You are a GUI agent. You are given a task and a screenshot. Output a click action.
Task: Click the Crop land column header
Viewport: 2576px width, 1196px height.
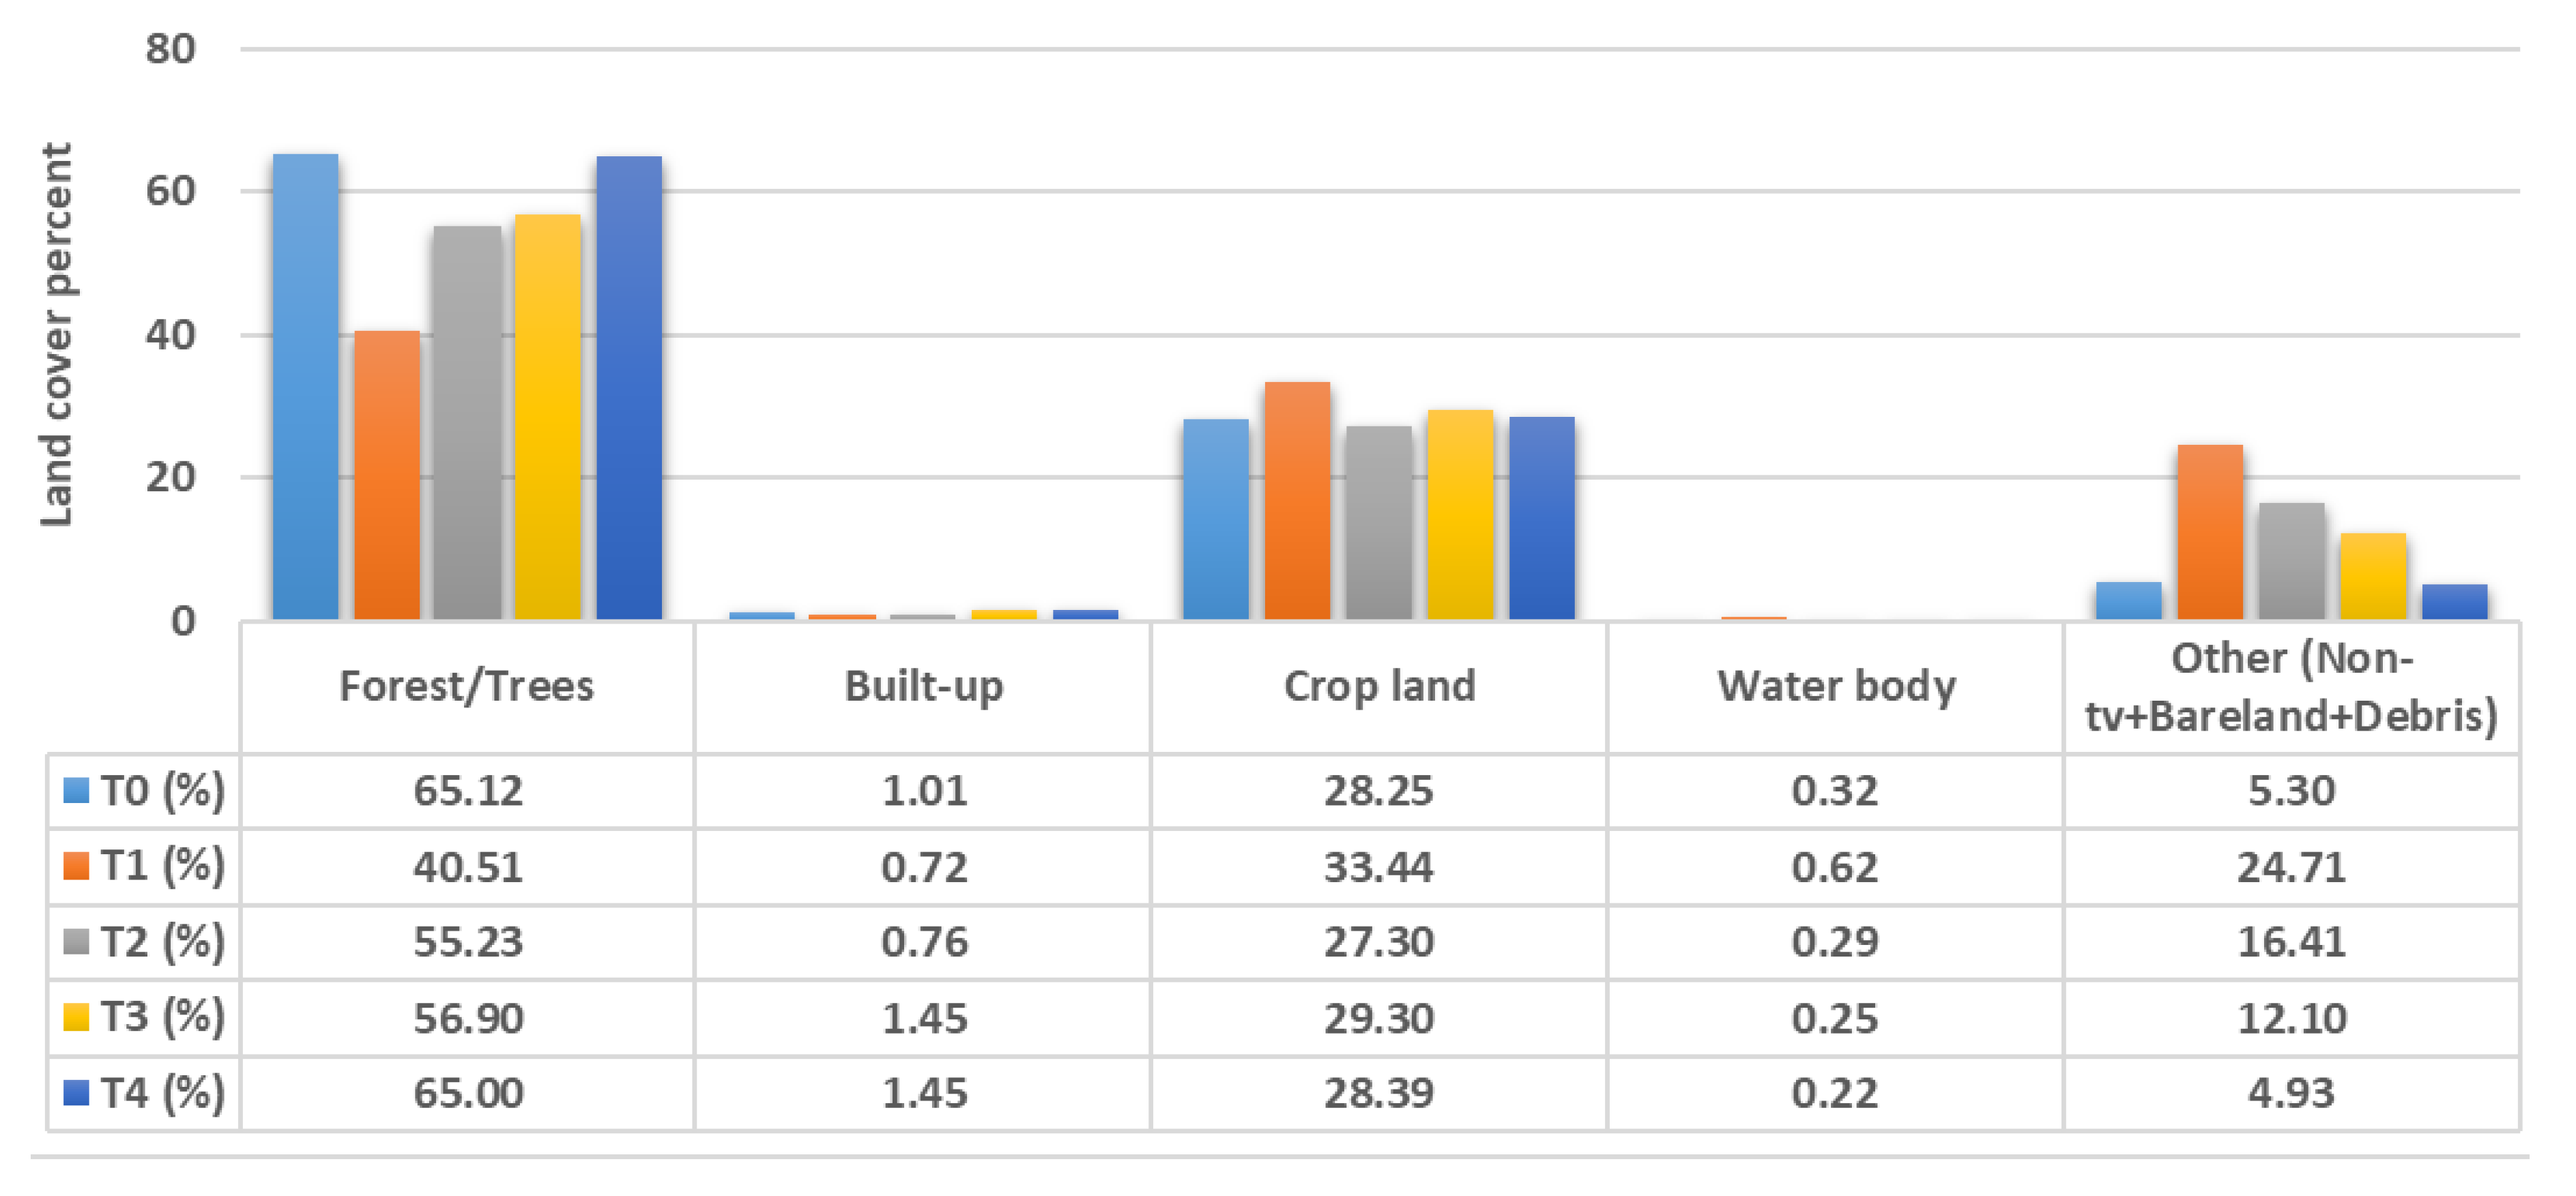(x=1379, y=687)
